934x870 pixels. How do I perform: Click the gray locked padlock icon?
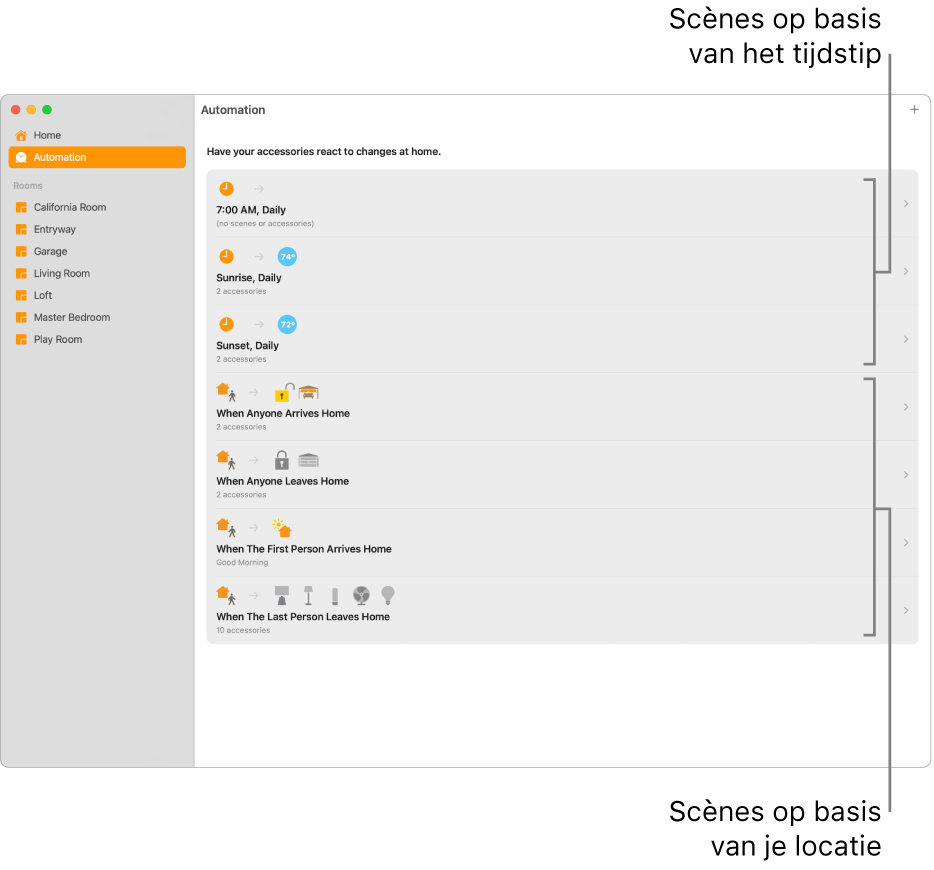coord(281,460)
